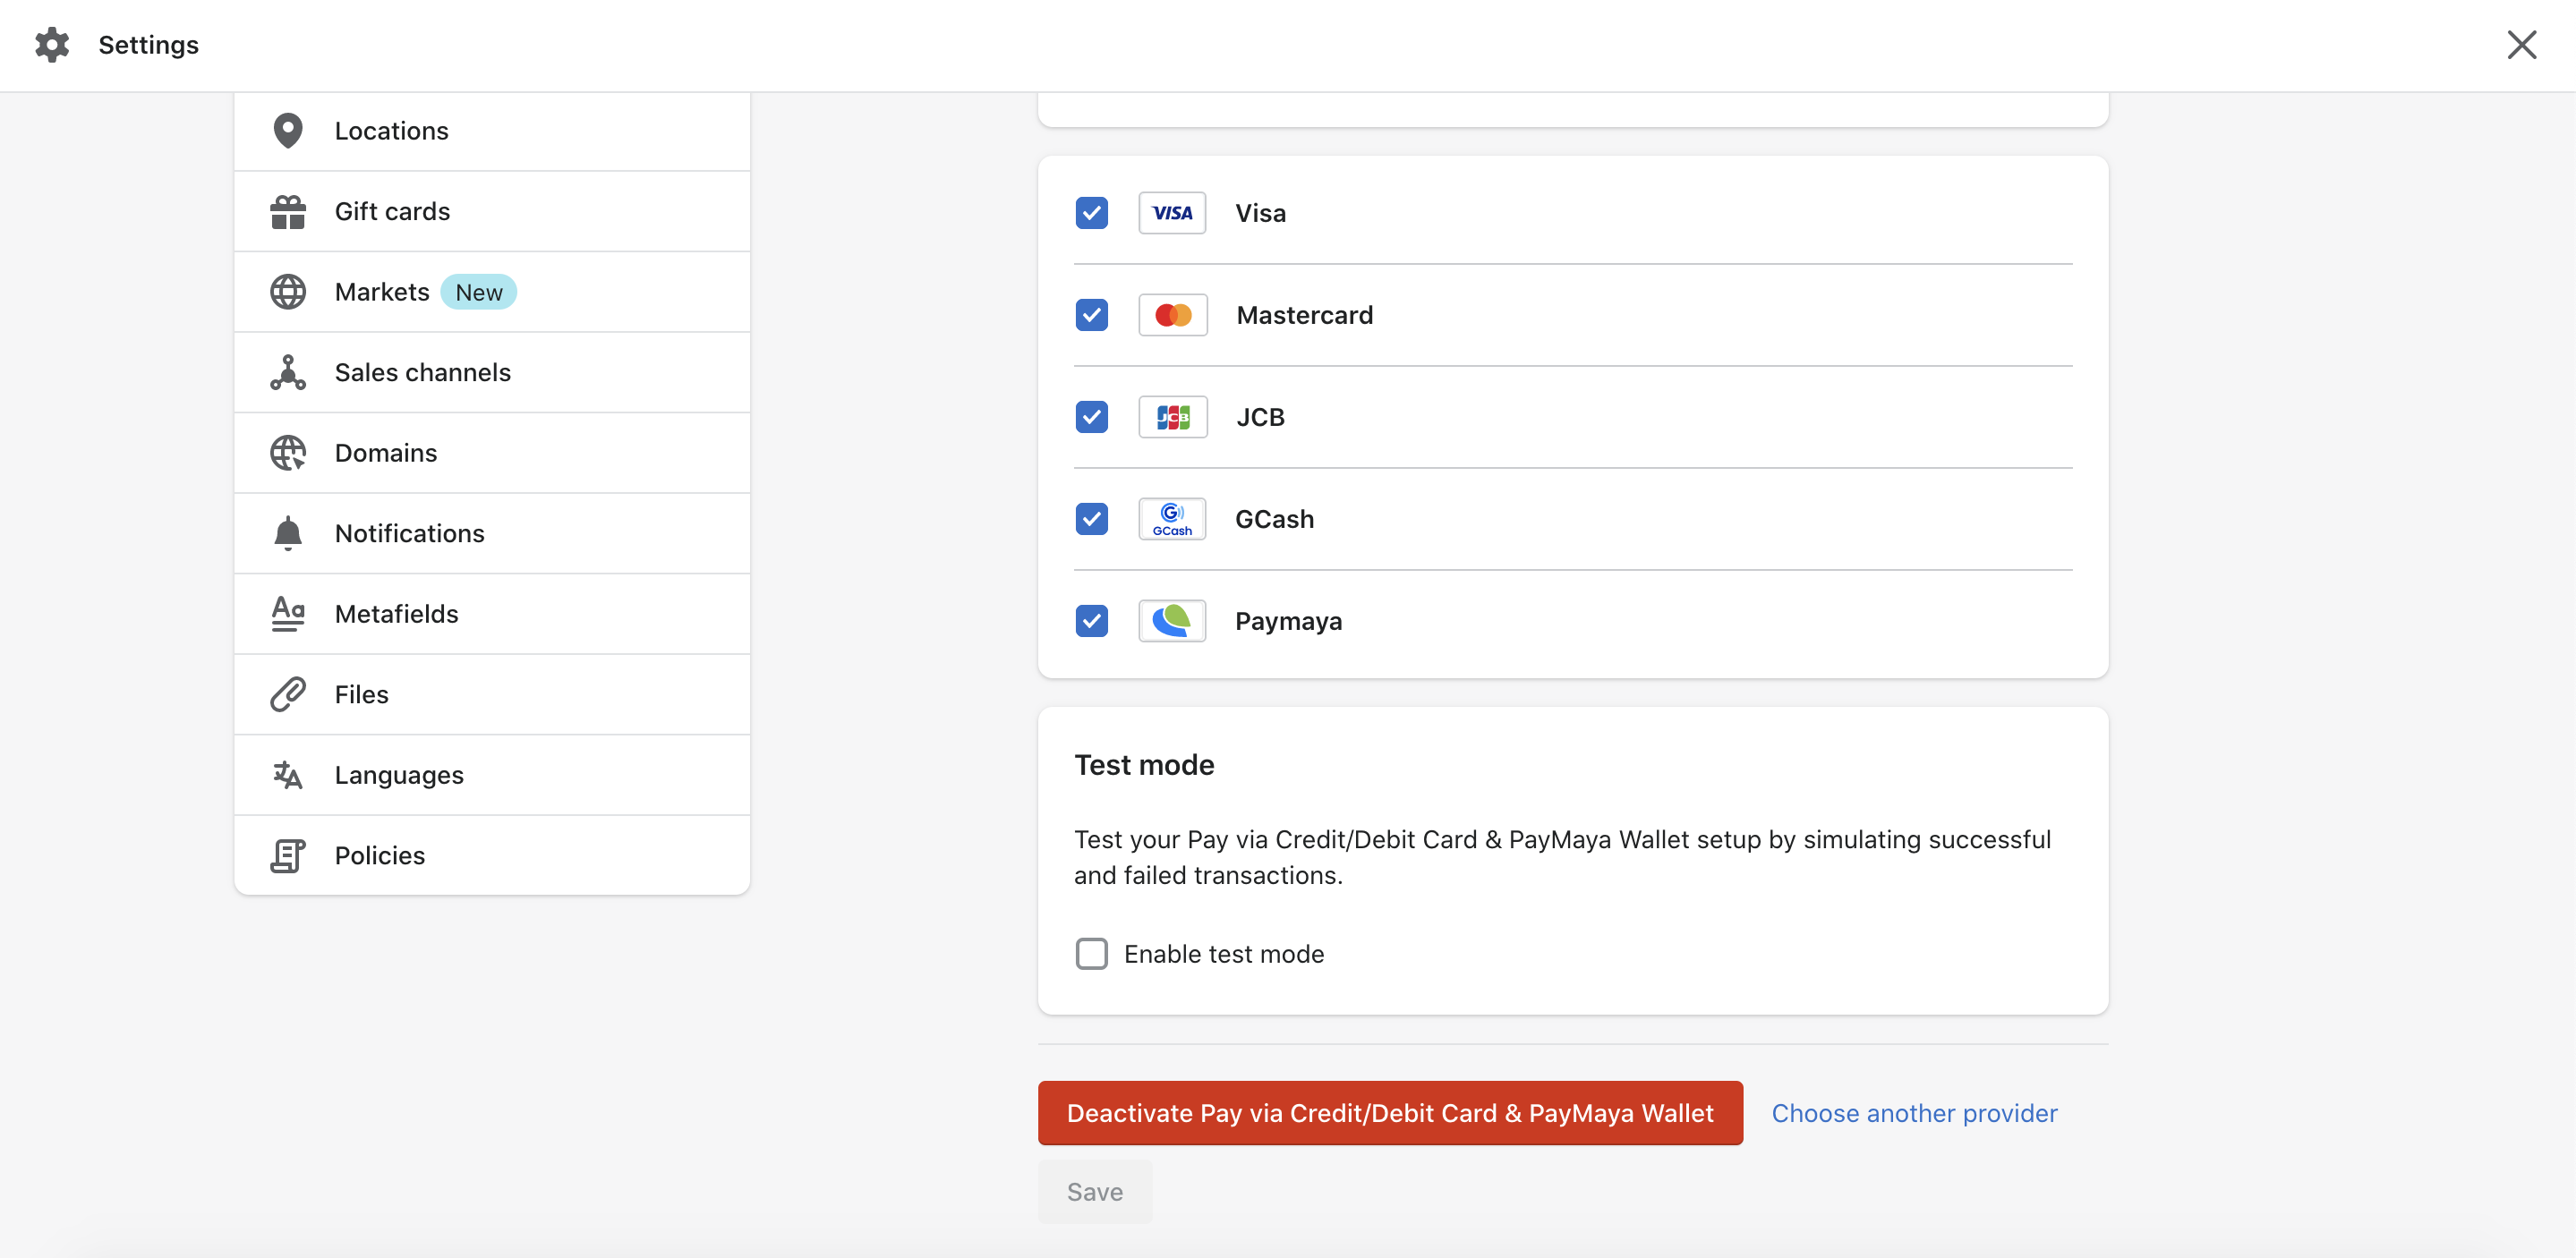Viewport: 2576px width, 1258px height.
Task: Click the Markets globe icon
Action: (x=287, y=292)
